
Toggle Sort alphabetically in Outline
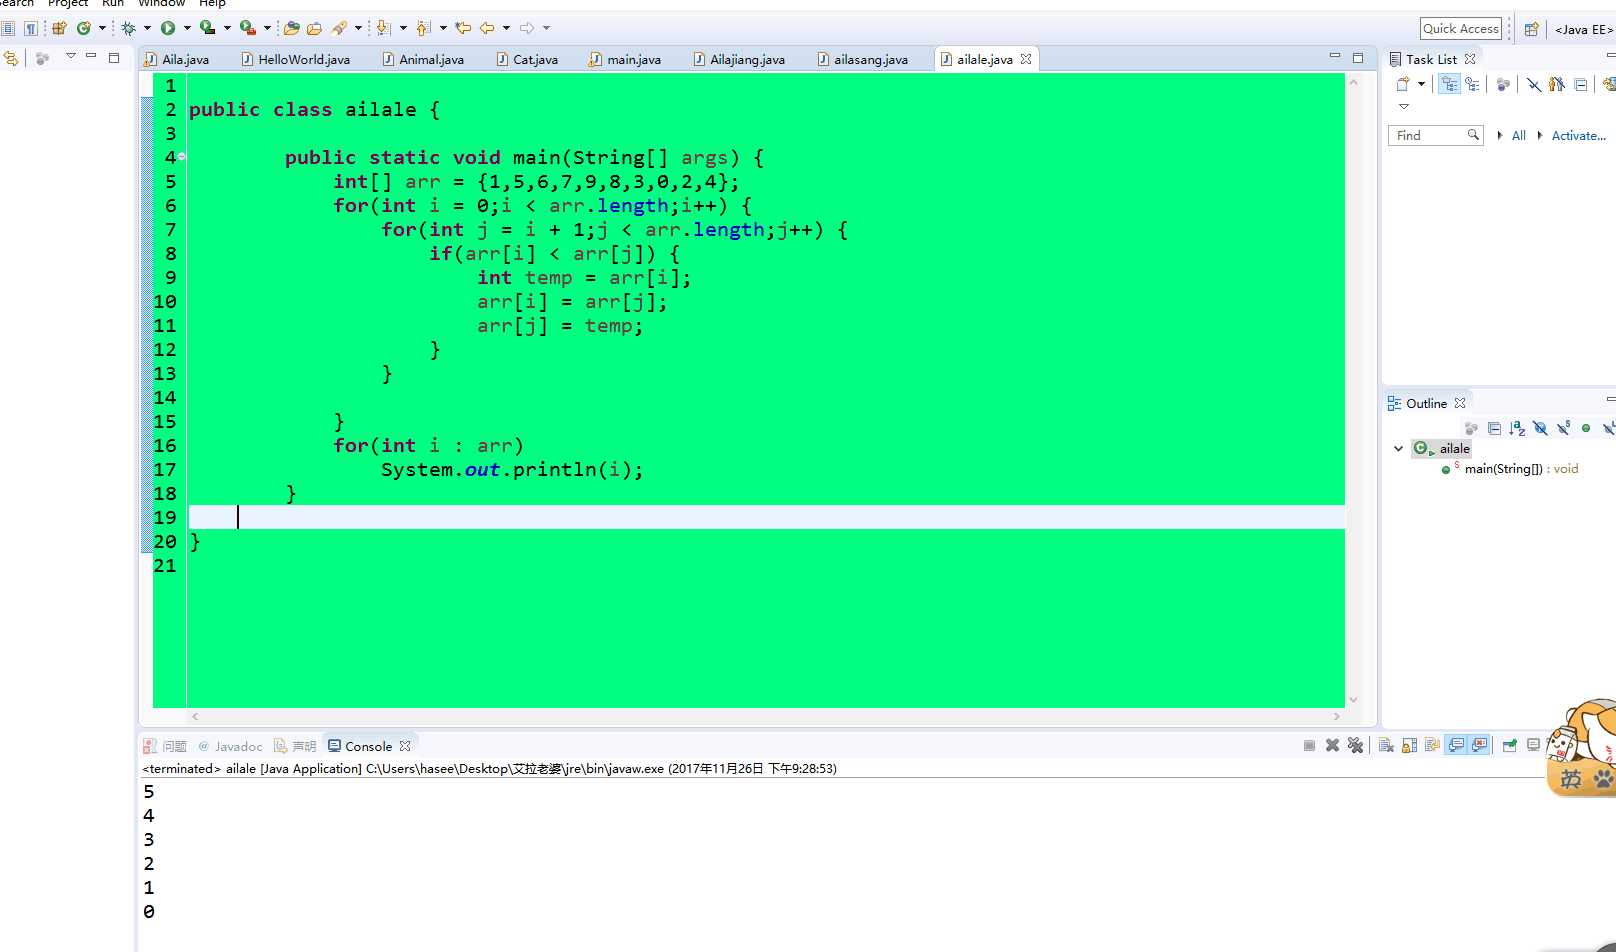click(1517, 428)
